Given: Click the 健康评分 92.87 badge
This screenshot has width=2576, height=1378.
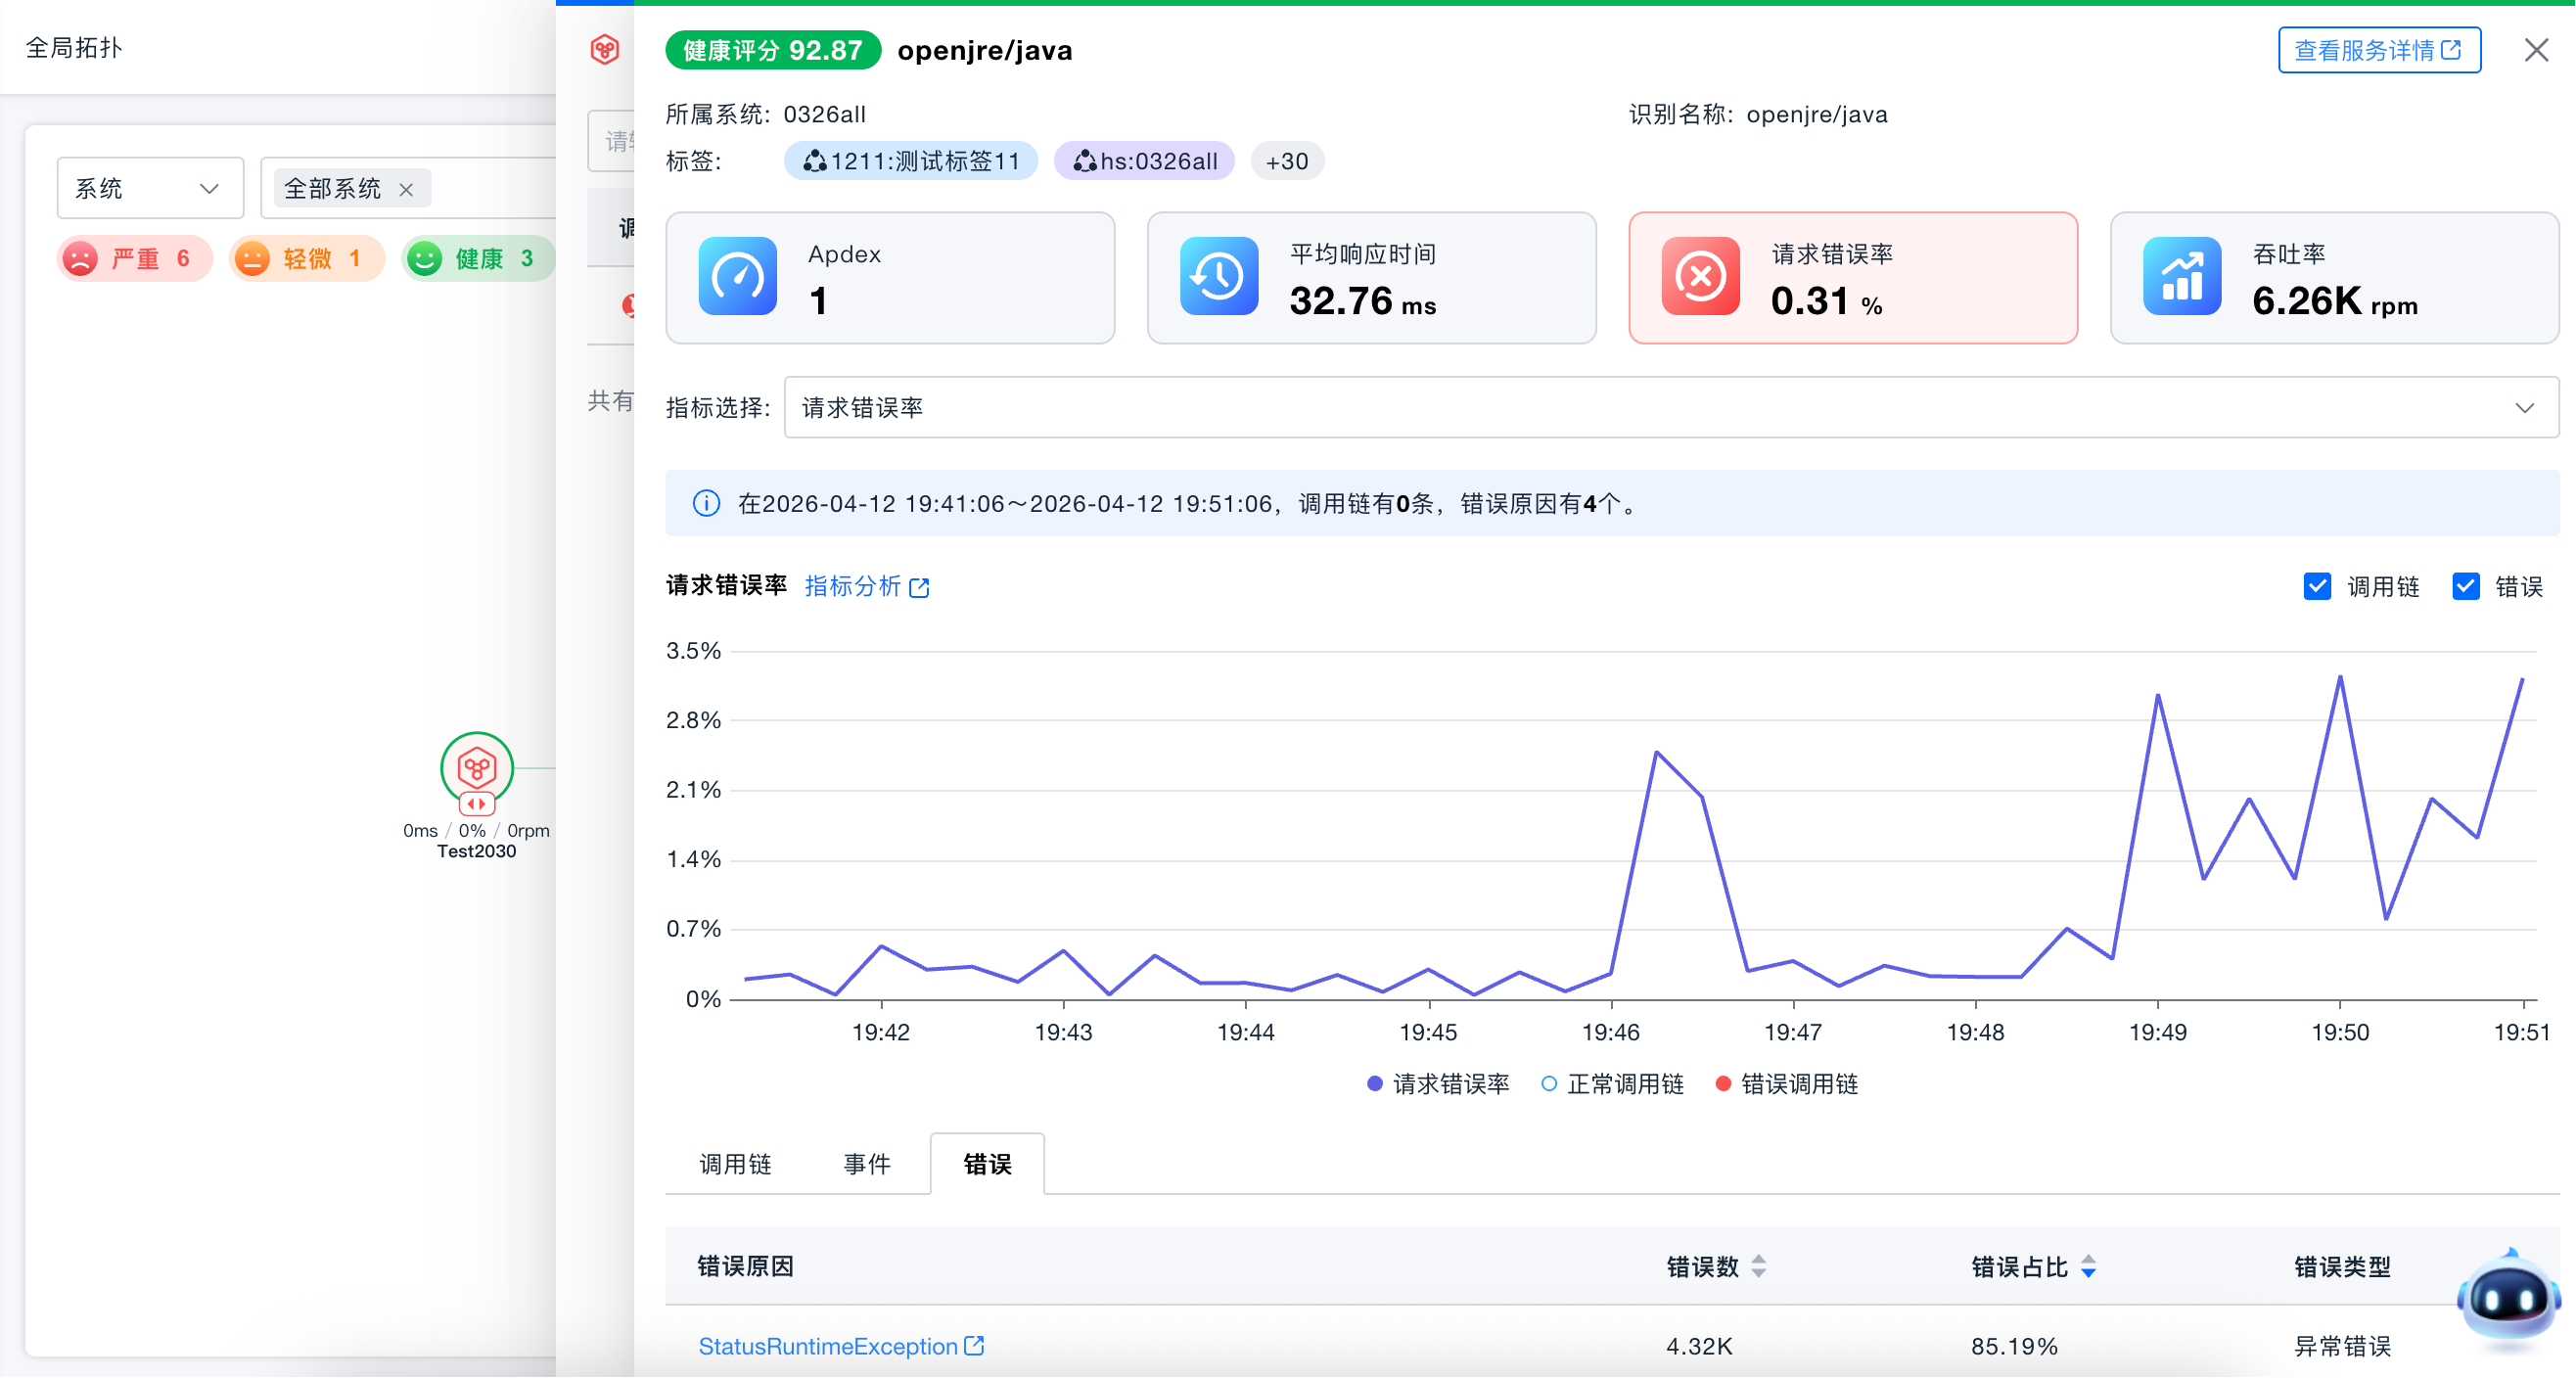Looking at the screenshot, I should [x=773, y=50].
